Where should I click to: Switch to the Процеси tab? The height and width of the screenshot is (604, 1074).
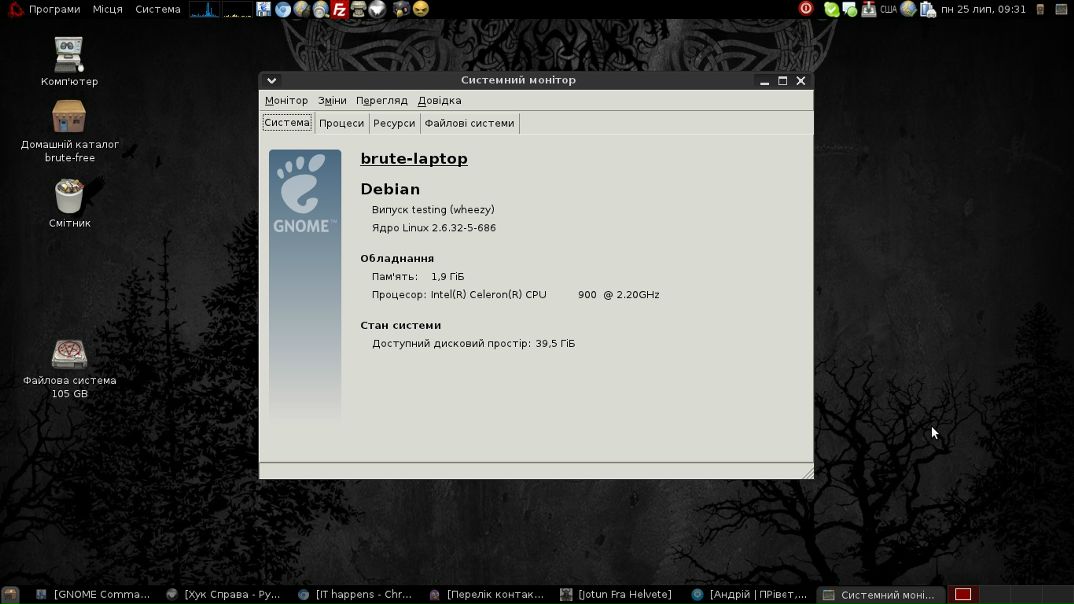341,123
